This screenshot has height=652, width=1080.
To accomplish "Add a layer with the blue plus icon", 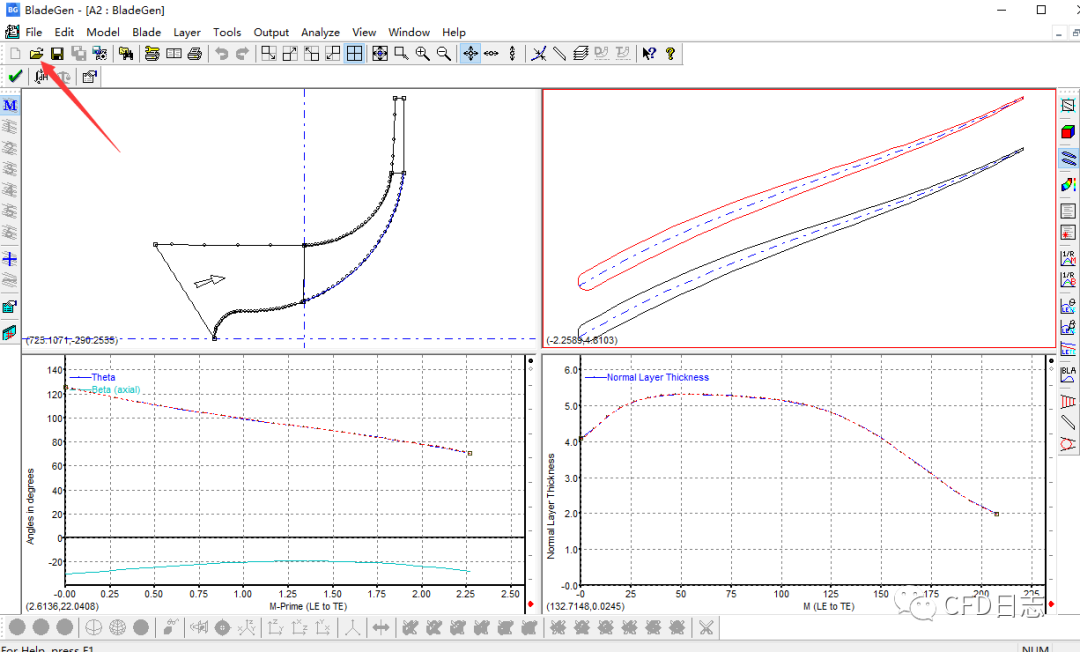I will coord(10,259).
